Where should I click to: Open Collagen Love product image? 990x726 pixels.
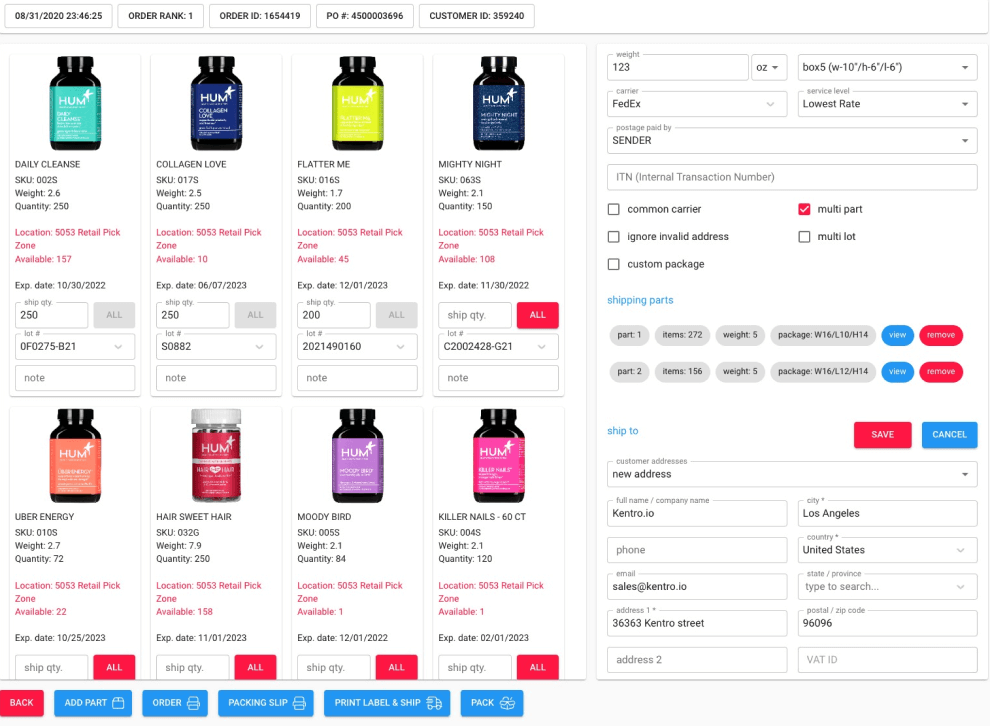point(217,103)
